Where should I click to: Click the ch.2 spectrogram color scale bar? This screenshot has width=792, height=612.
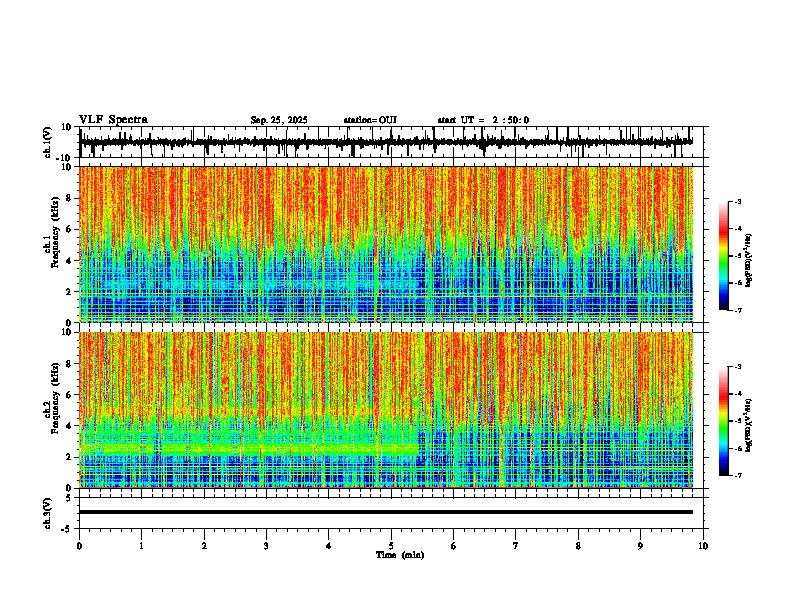[724, 421]
